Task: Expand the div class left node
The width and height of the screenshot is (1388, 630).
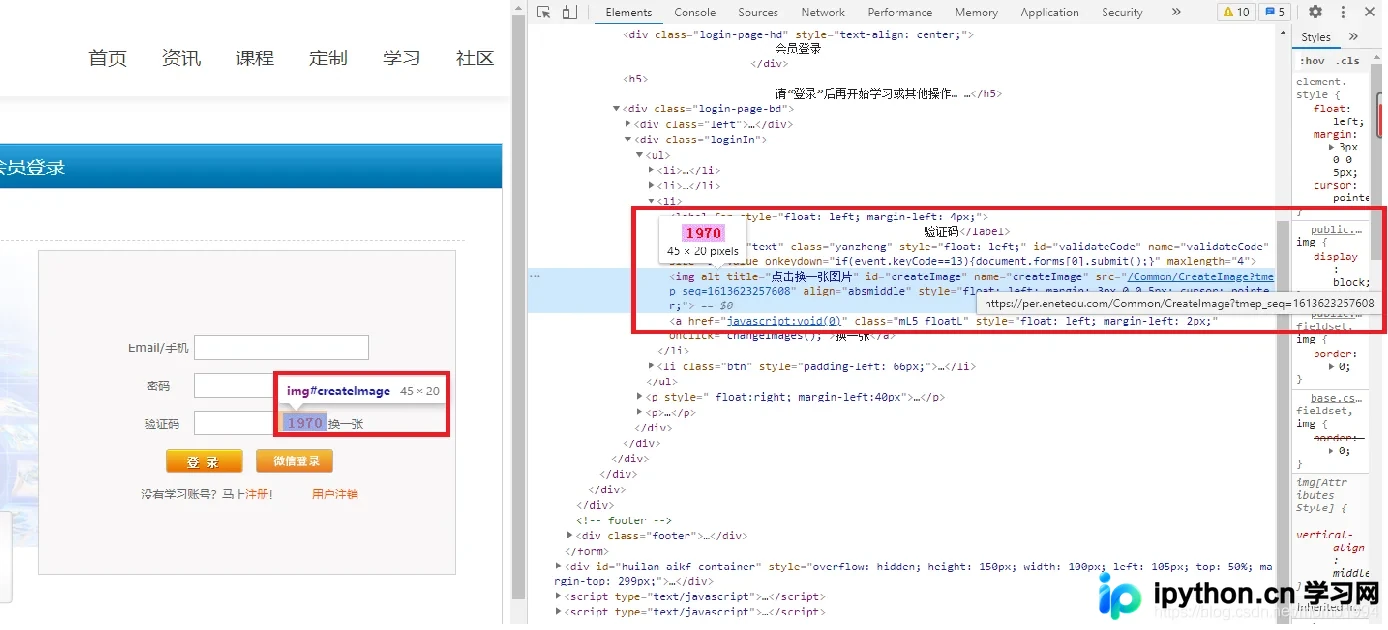Action: pyautogui.click(x=629, y=125)
